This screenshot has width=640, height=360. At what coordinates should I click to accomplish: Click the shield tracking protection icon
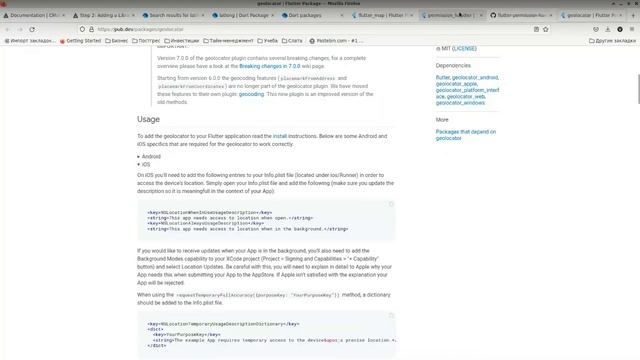[82, 29]
